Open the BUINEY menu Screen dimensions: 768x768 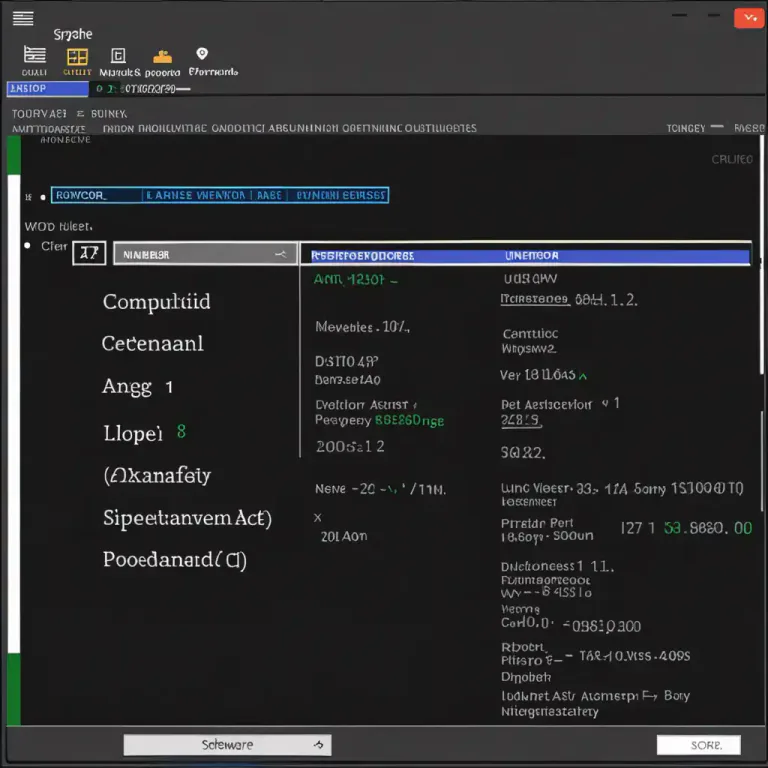109,114
